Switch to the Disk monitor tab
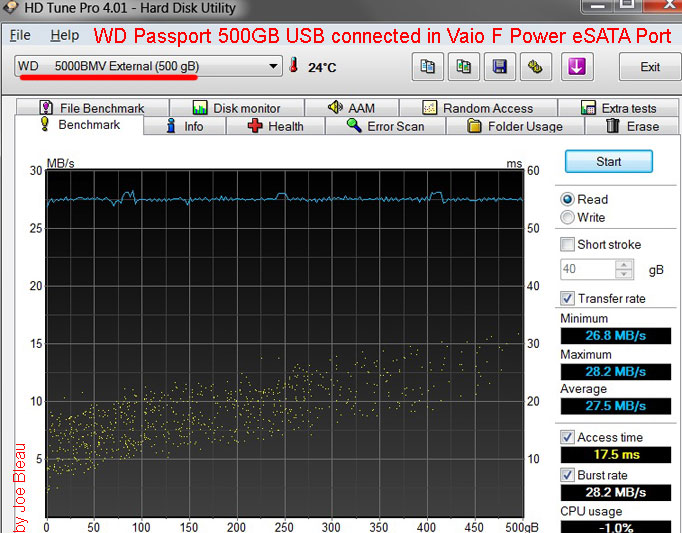682x533 pixels. [x=237, y=107]
